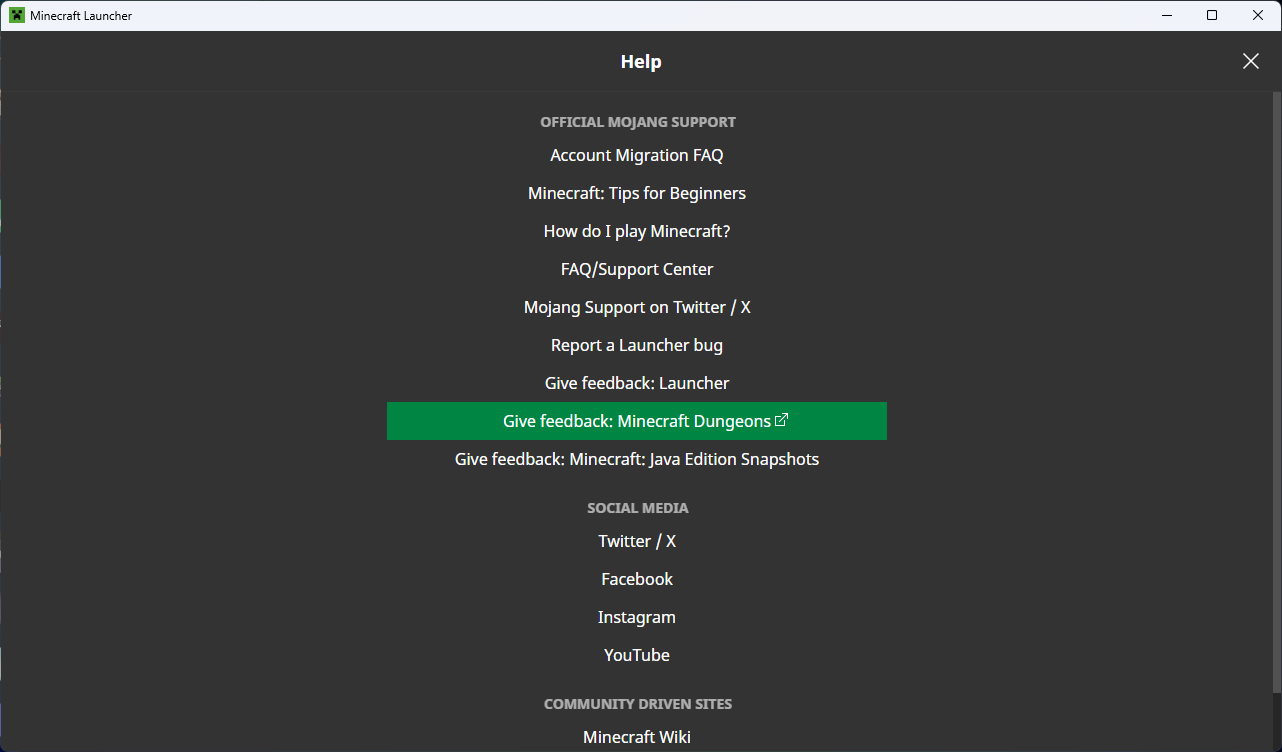The height and width of the screenshot is (752, 1282).
Task: Select Report a Launcher bug
Action: 637,345
